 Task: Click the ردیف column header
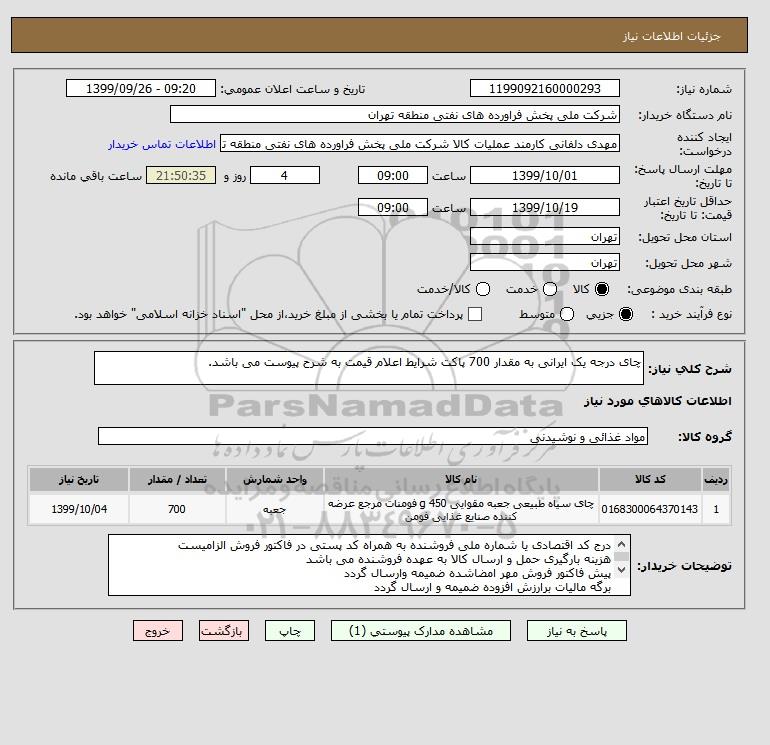tap(716, 479)
